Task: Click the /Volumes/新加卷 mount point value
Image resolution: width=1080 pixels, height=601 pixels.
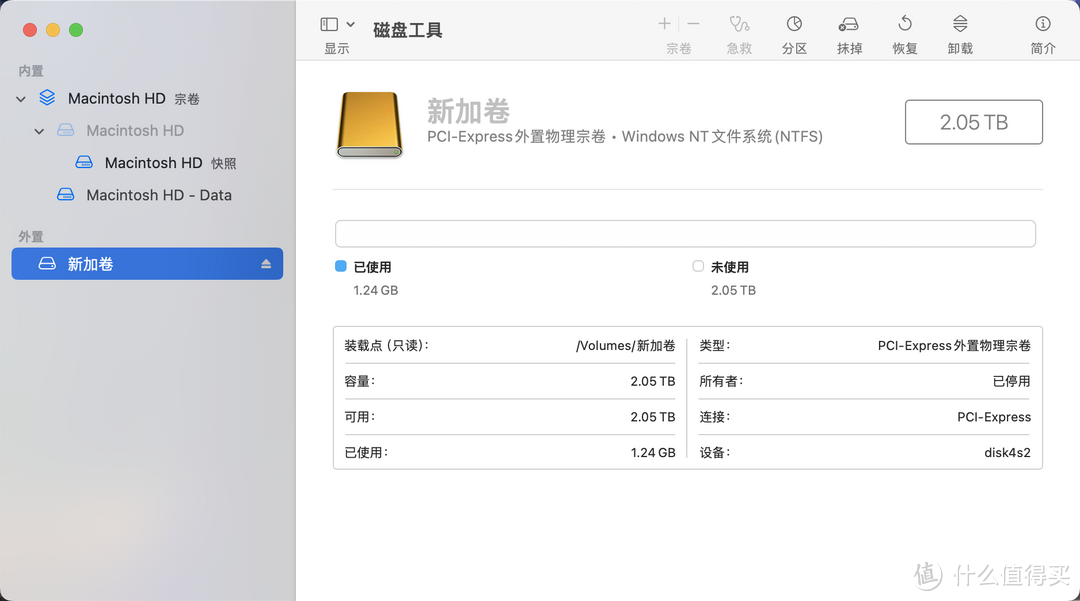Action: pos(625,346)
